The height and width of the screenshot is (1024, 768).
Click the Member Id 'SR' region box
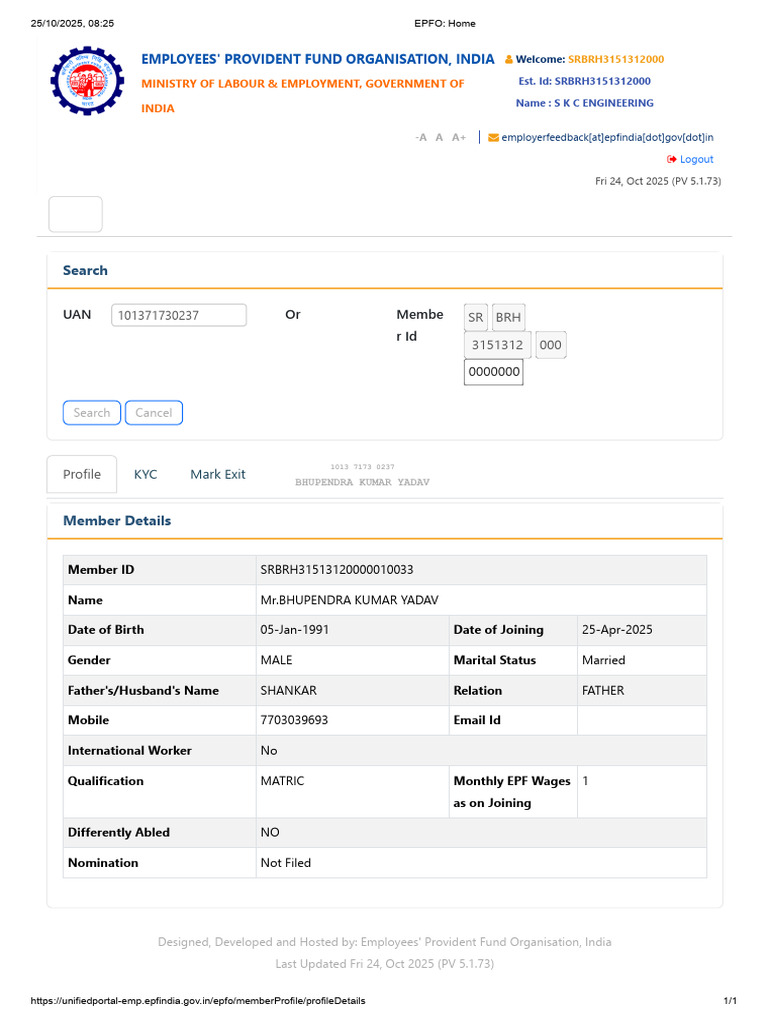[x=475, y=318]
